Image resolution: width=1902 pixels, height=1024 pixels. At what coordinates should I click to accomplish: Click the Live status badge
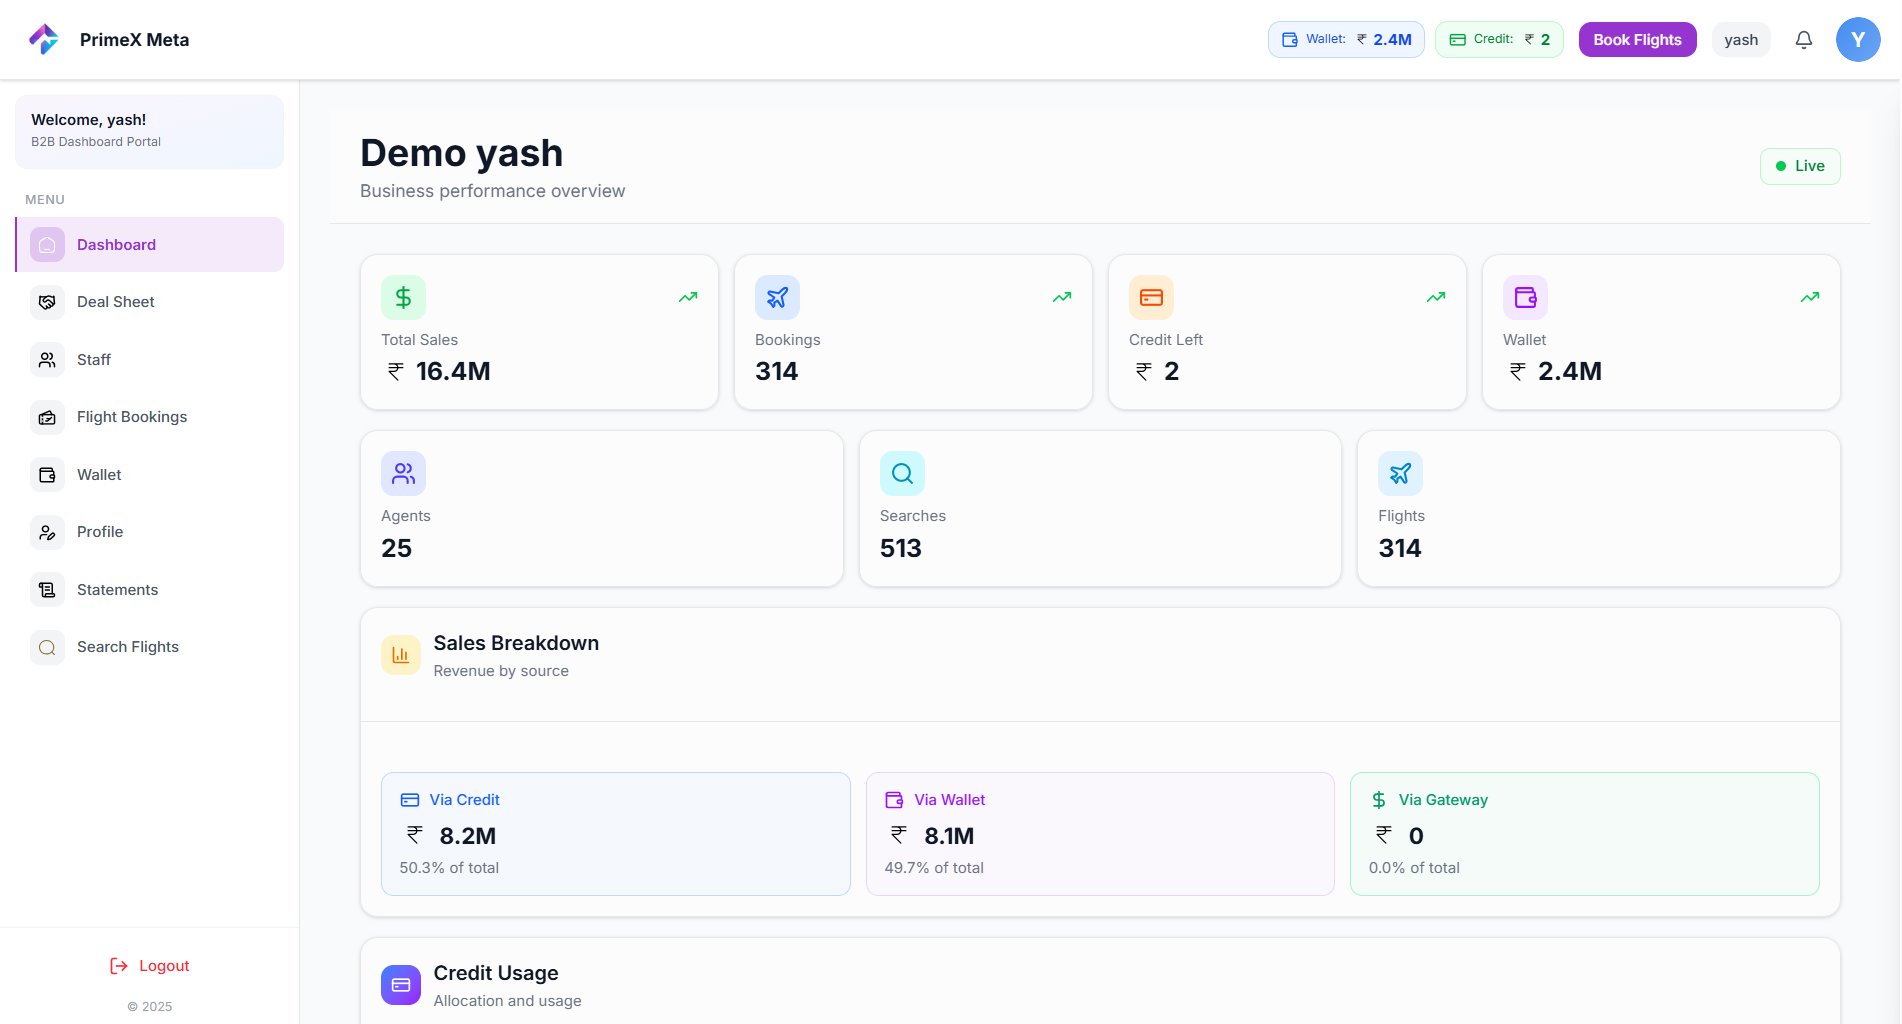tap(1800, 166)
